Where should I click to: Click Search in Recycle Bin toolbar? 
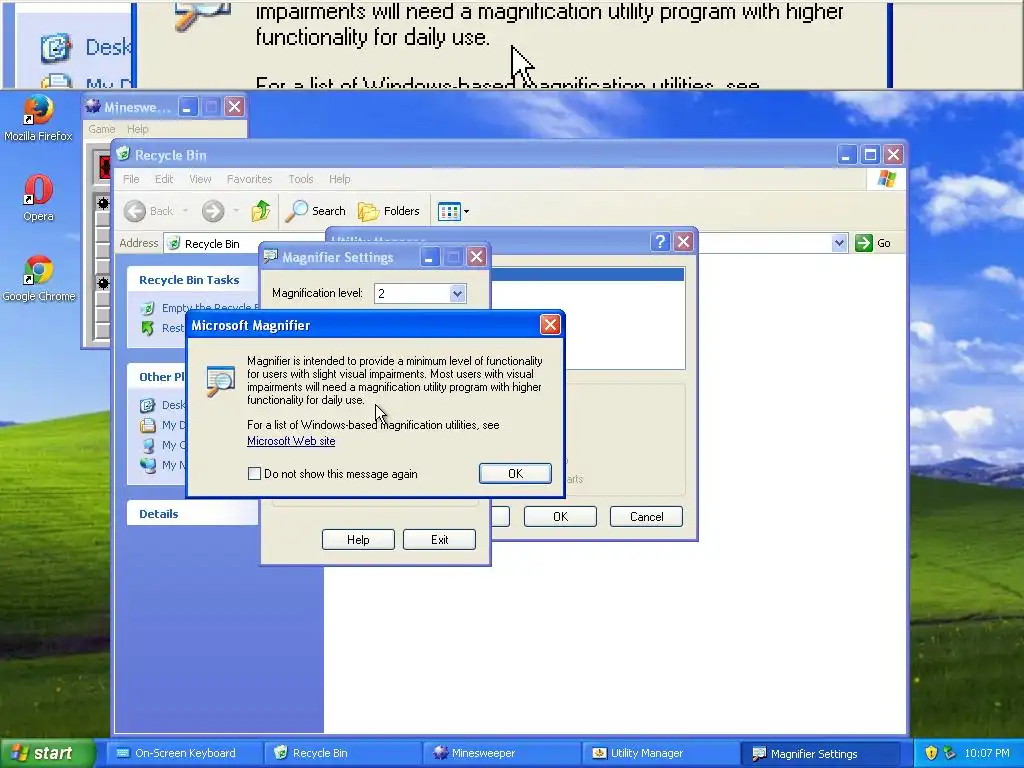click(x=315, y=211)
